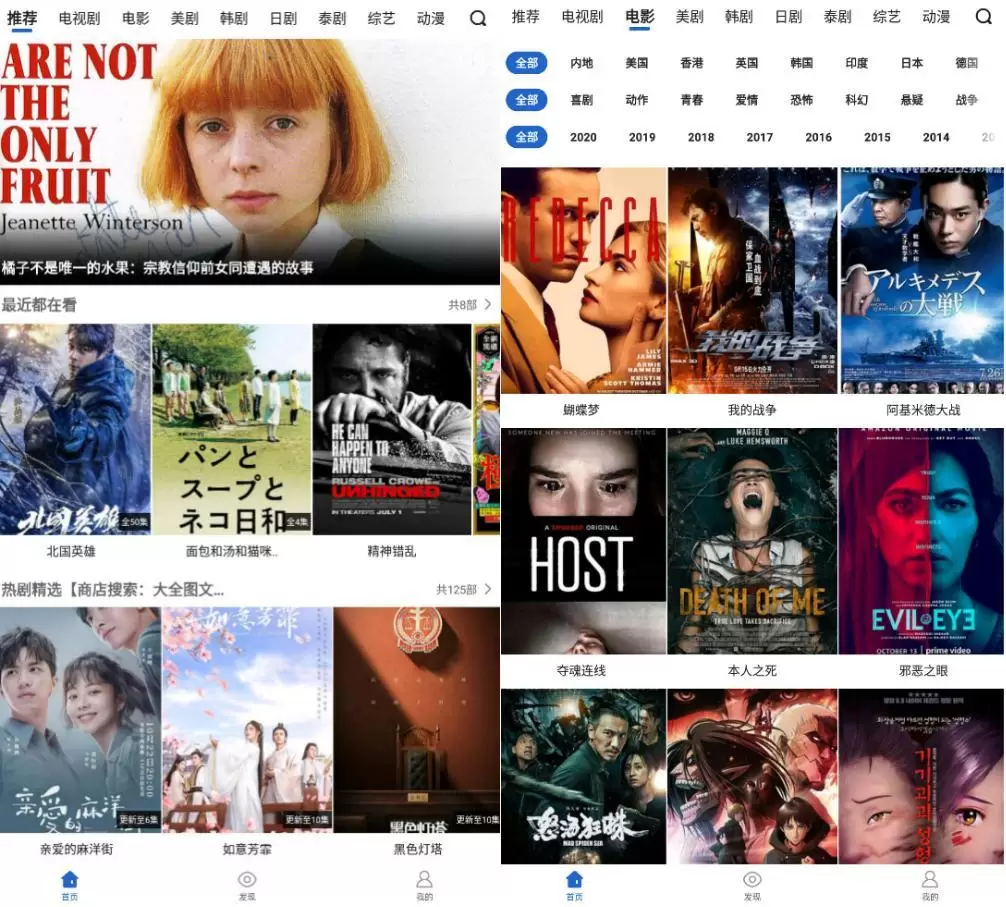Filter movies by 德国 region

pos(967,63)
